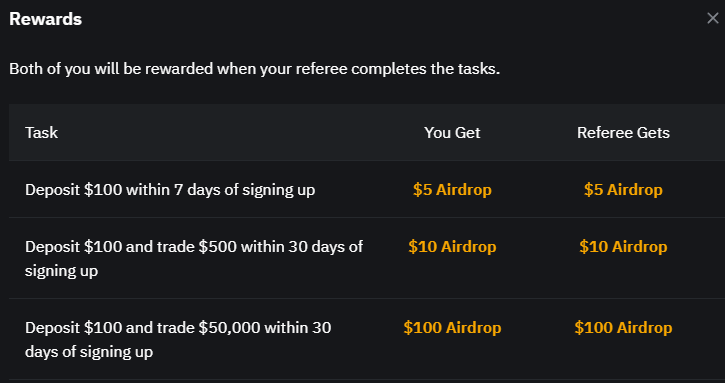Image resolution: width=725 pixels, height=383 pixels.
Task: Click 'days of signing up' in the last row
Action: [x=89, y=352]
